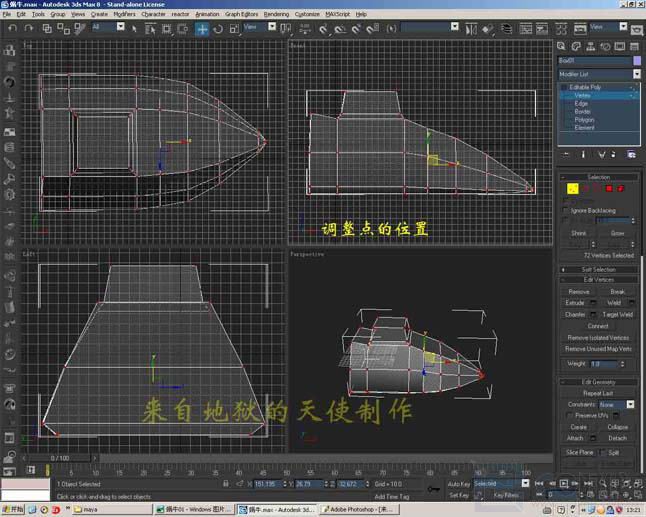Select red Element sub-object icon
This screenshot has width=646, height=517.
coord(620,189)
